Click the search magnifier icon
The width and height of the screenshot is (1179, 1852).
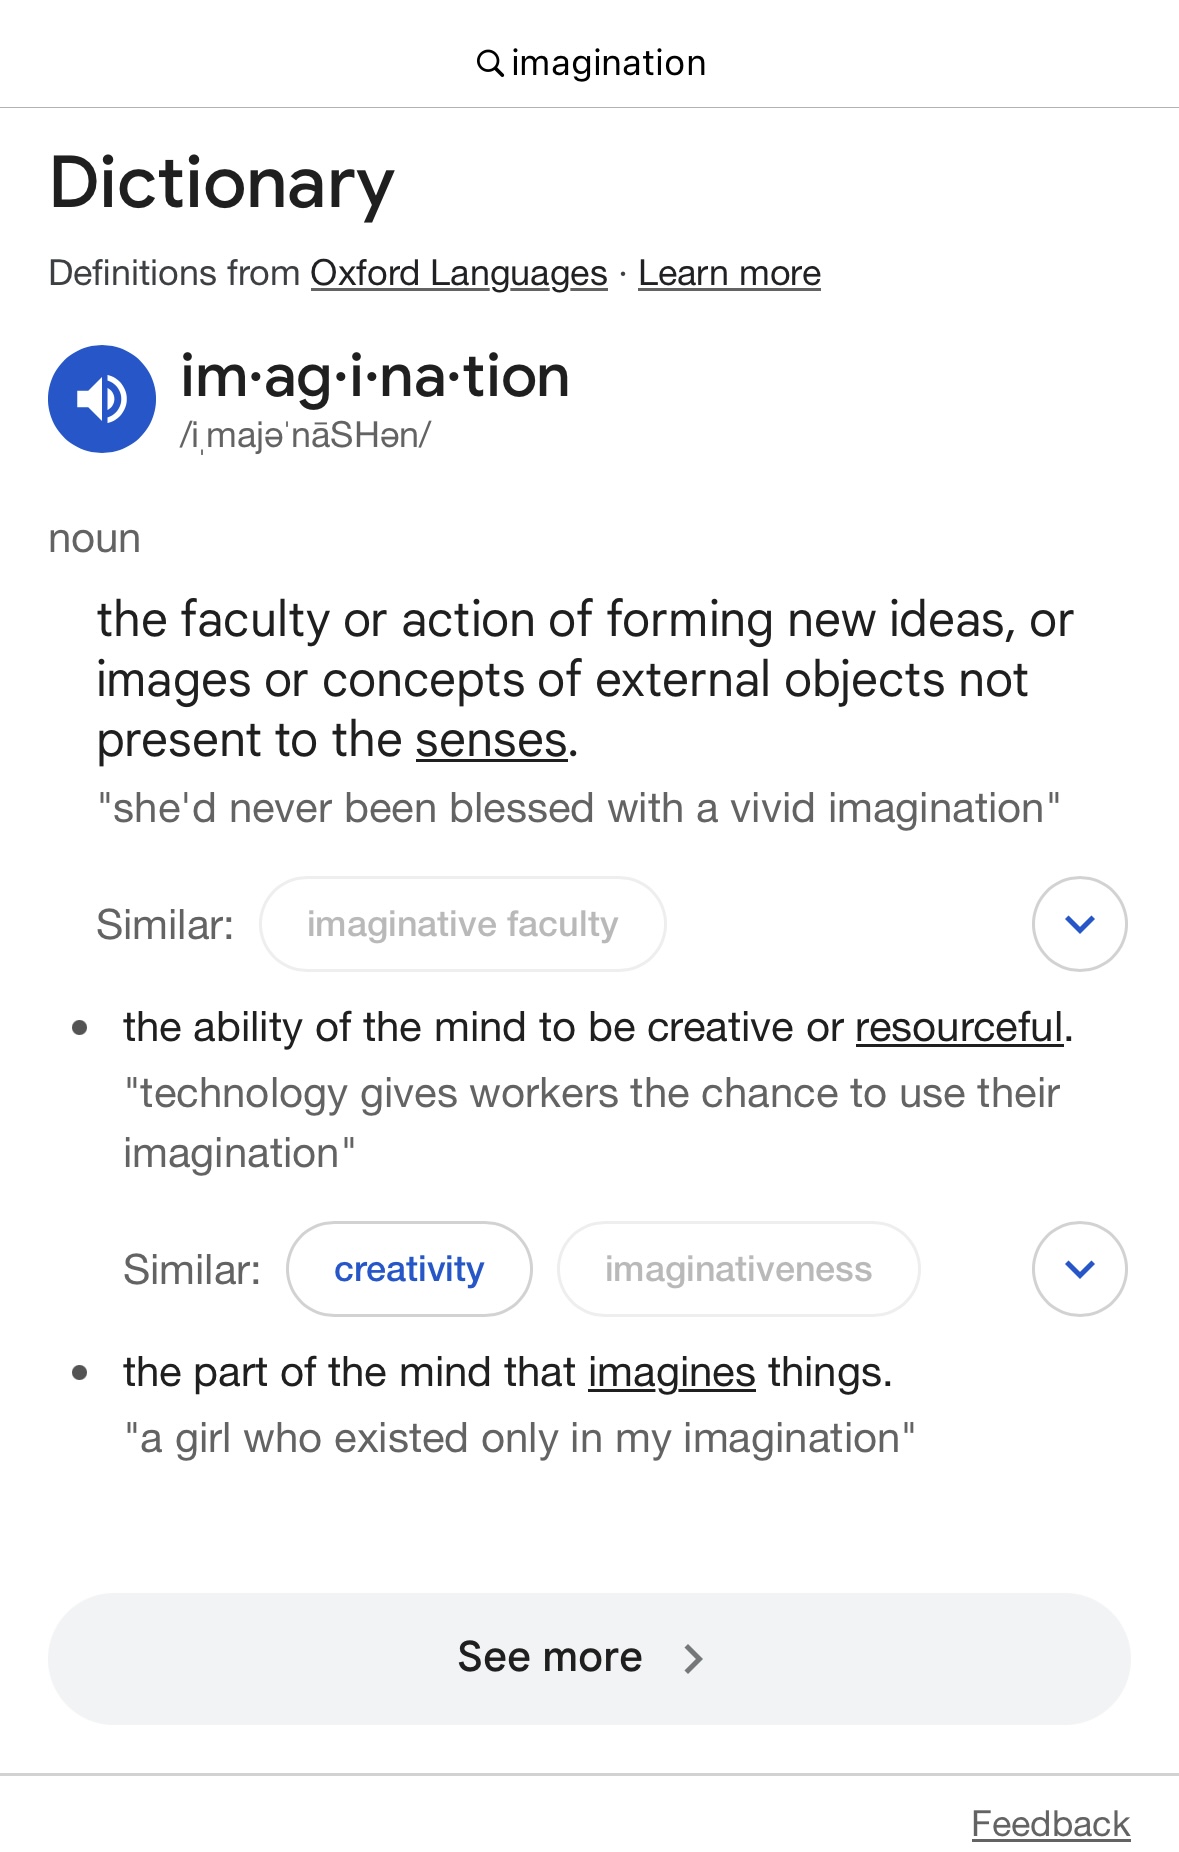point(489,63)
